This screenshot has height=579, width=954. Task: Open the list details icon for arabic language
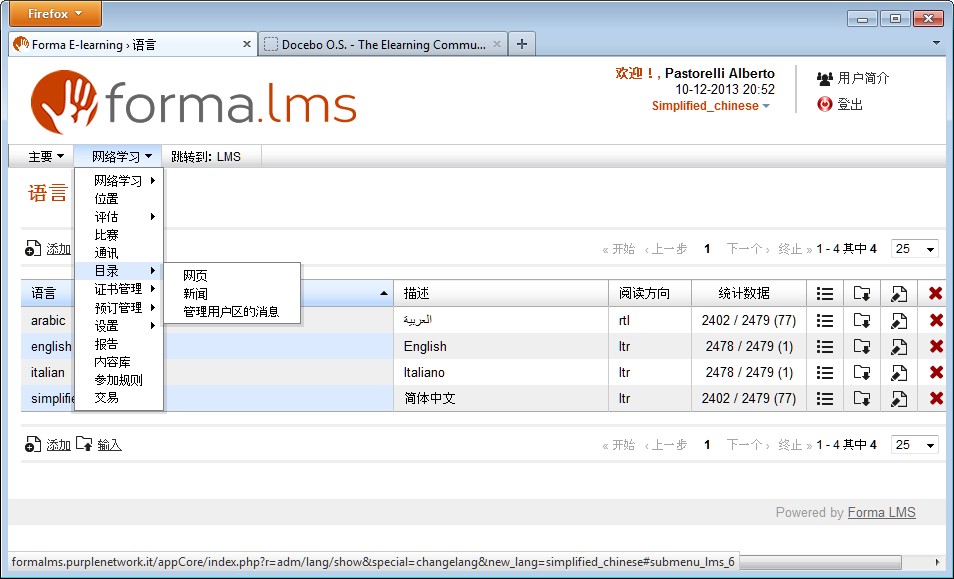pos(825,320)
